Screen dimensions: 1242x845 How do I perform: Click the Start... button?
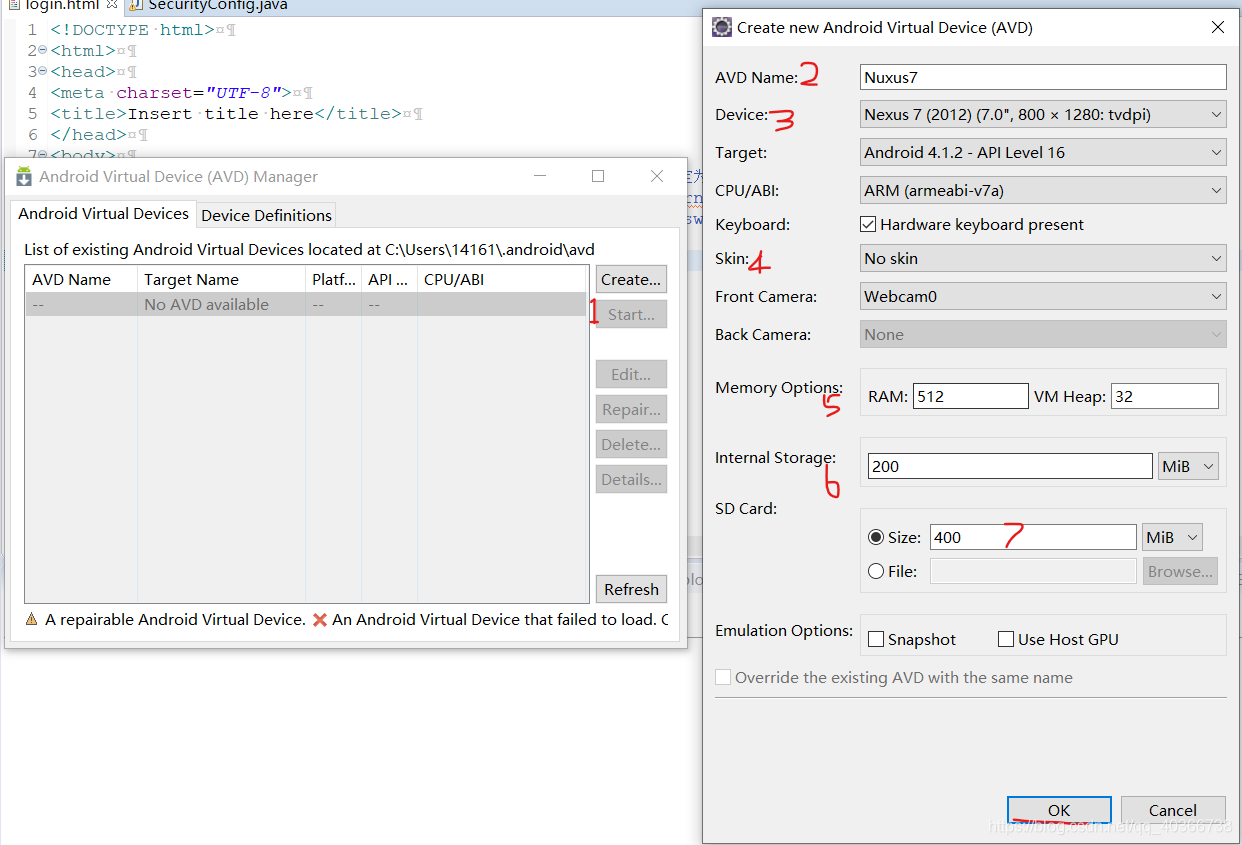coord(631,314)
